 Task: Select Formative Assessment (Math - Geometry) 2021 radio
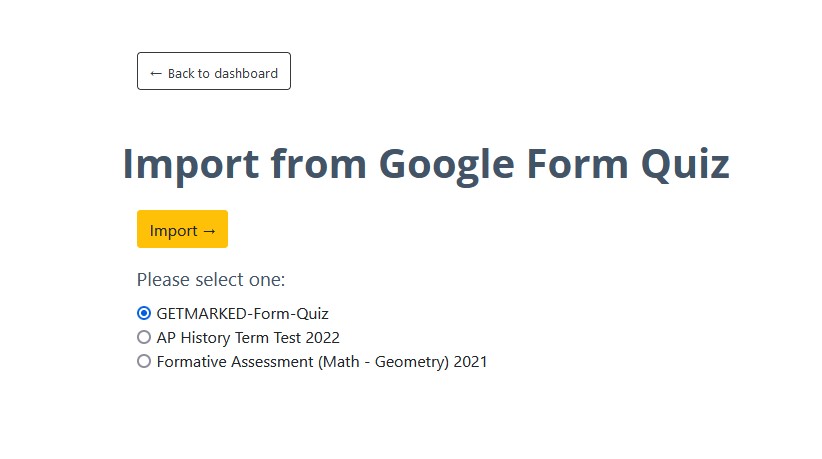click(144, 361)
